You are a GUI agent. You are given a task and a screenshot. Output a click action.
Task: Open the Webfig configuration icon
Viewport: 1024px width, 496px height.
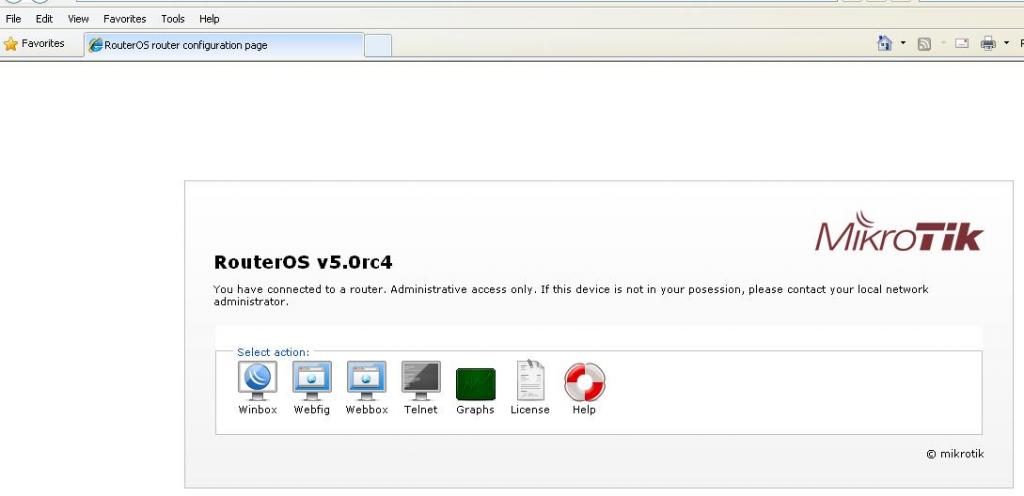click(311, 381)
